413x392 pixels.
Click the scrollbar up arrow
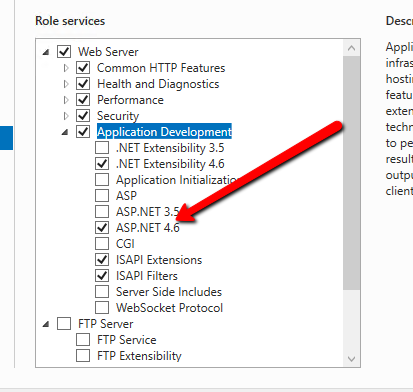pos(351,48)
